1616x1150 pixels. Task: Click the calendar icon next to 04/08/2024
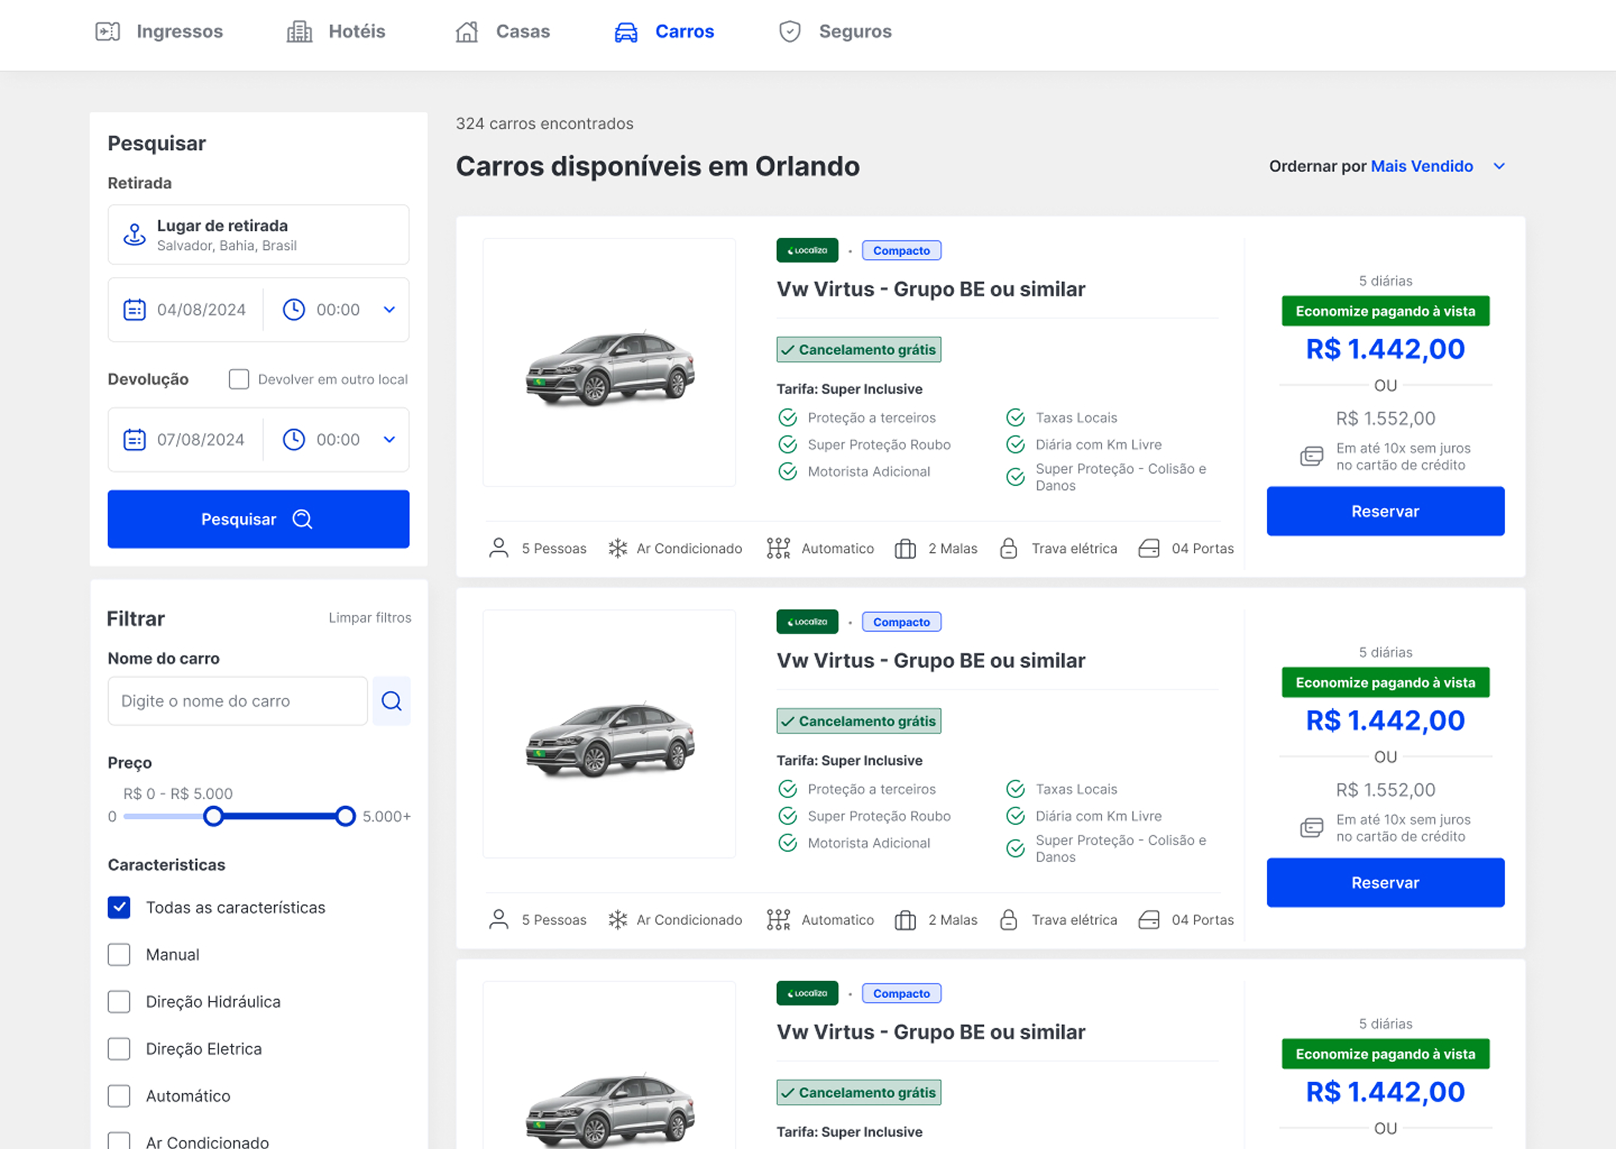[135, 309]
